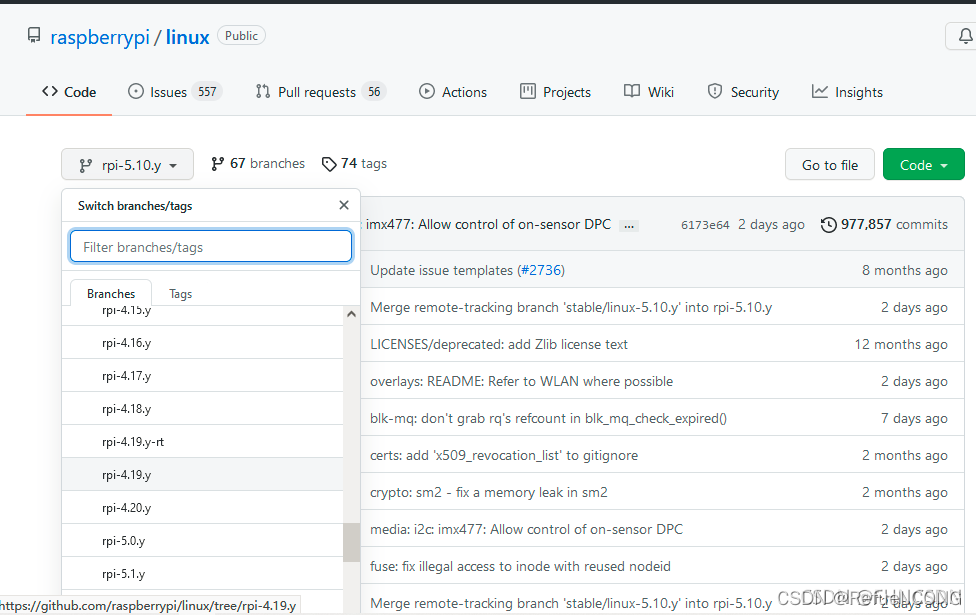The image size is (976, 615).
Task: Click the raspberrypi owner link
Action: tap(100, 37)
